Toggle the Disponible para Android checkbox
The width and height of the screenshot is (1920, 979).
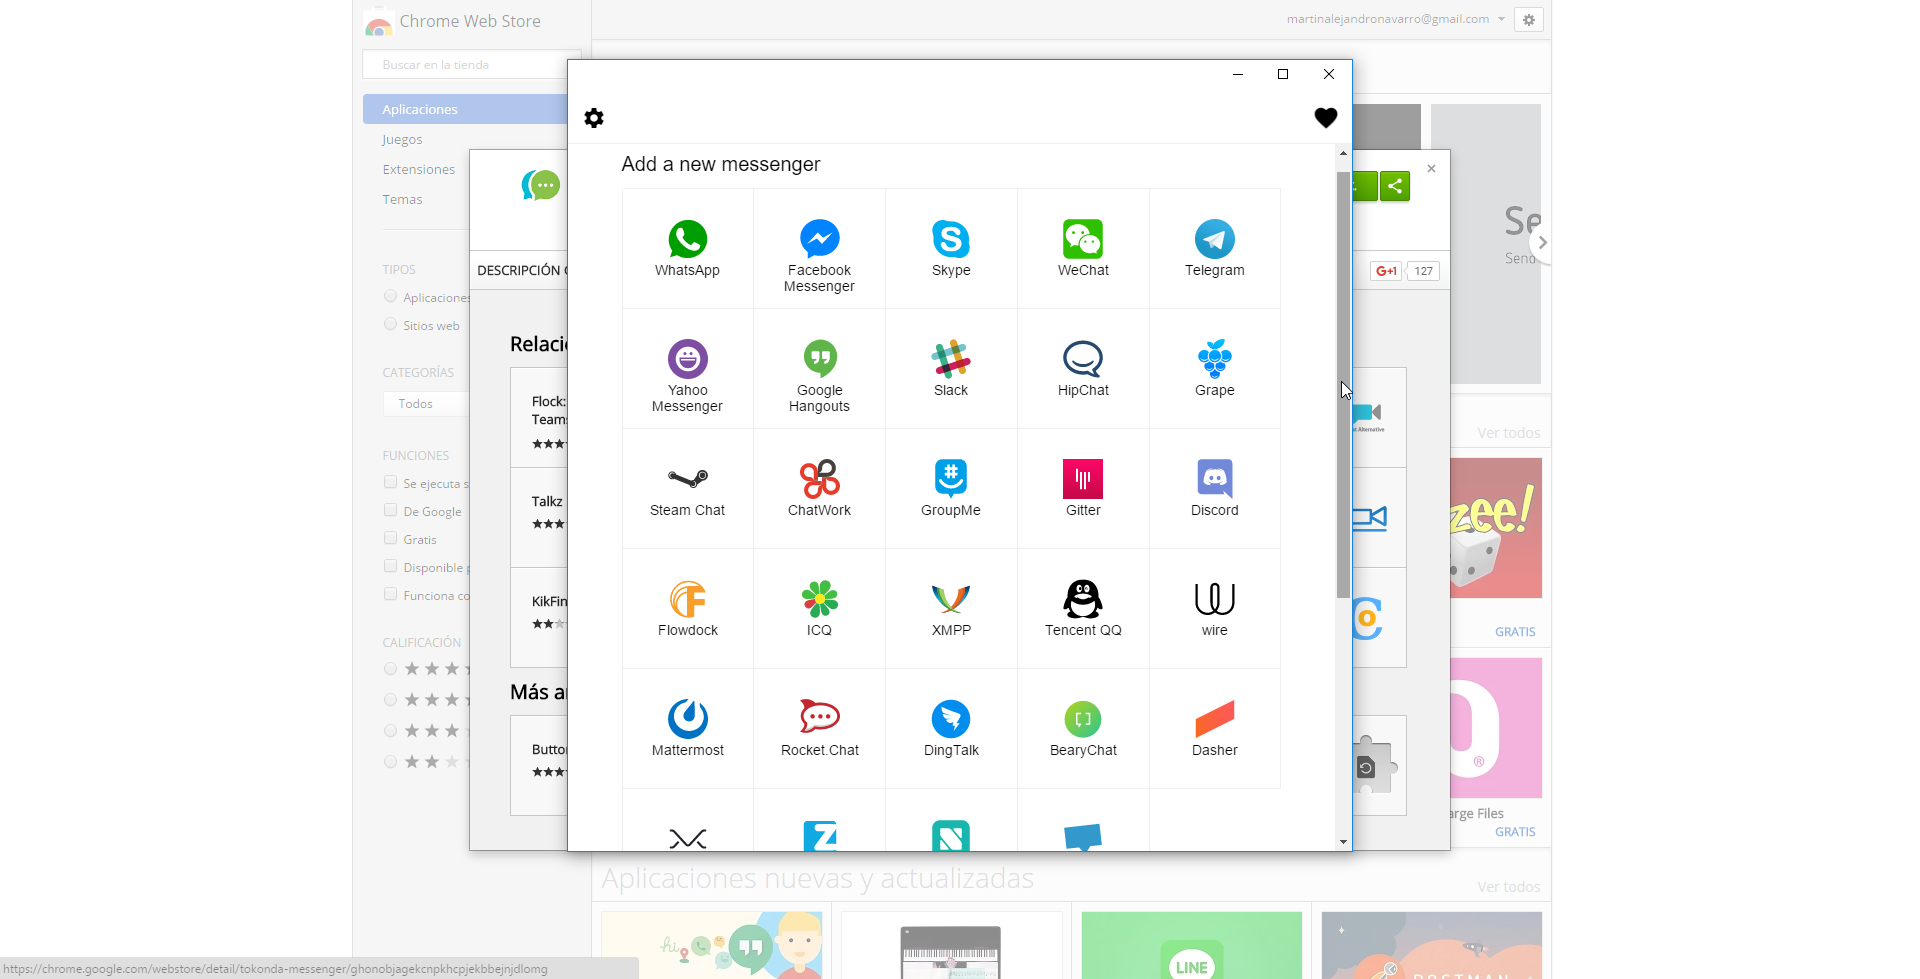(390, 566)
